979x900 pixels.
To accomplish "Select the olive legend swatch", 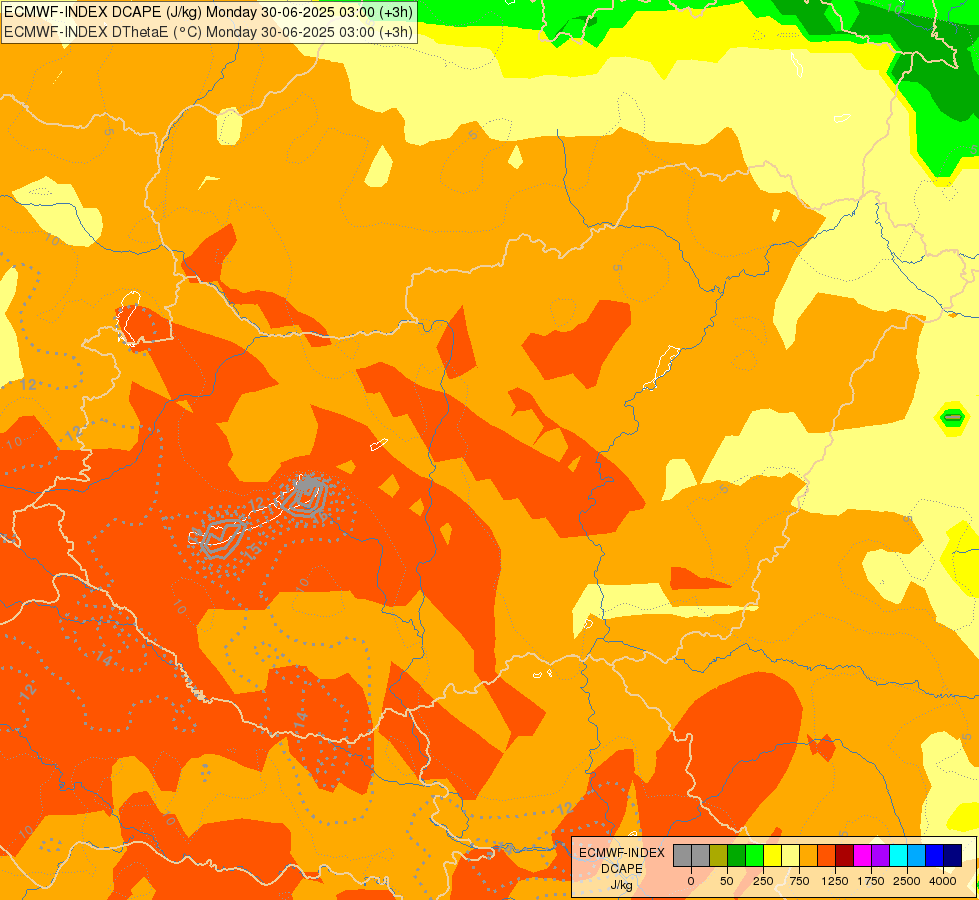I will [x=719, y=855].
